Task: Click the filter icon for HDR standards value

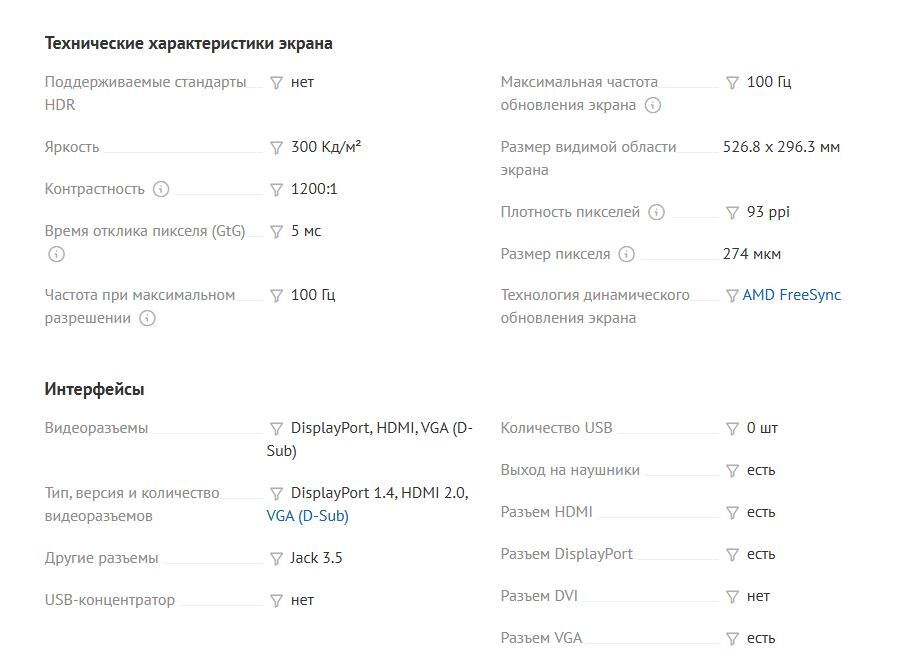Action: tap(277, 82)
